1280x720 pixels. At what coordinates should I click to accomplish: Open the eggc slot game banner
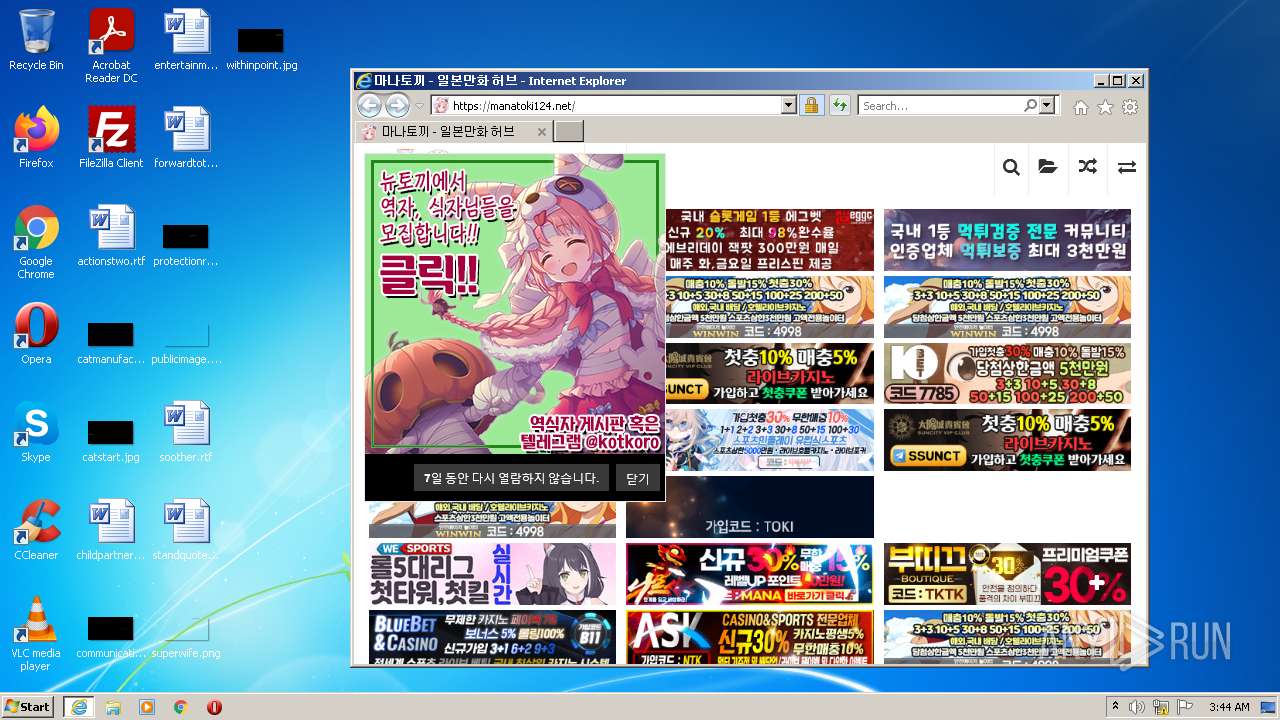pyautogui.click(x=769, y=240)
